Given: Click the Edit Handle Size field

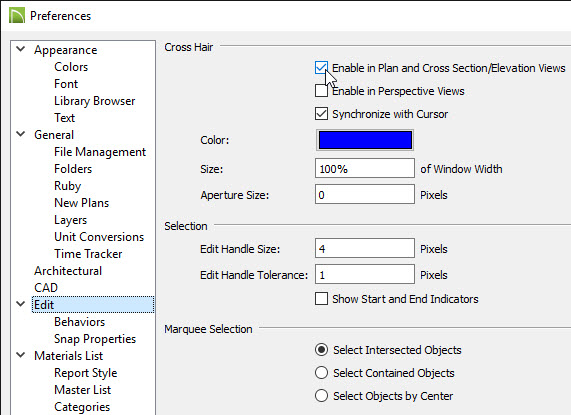Looking at the screenshot, I should tap(365, 248).
